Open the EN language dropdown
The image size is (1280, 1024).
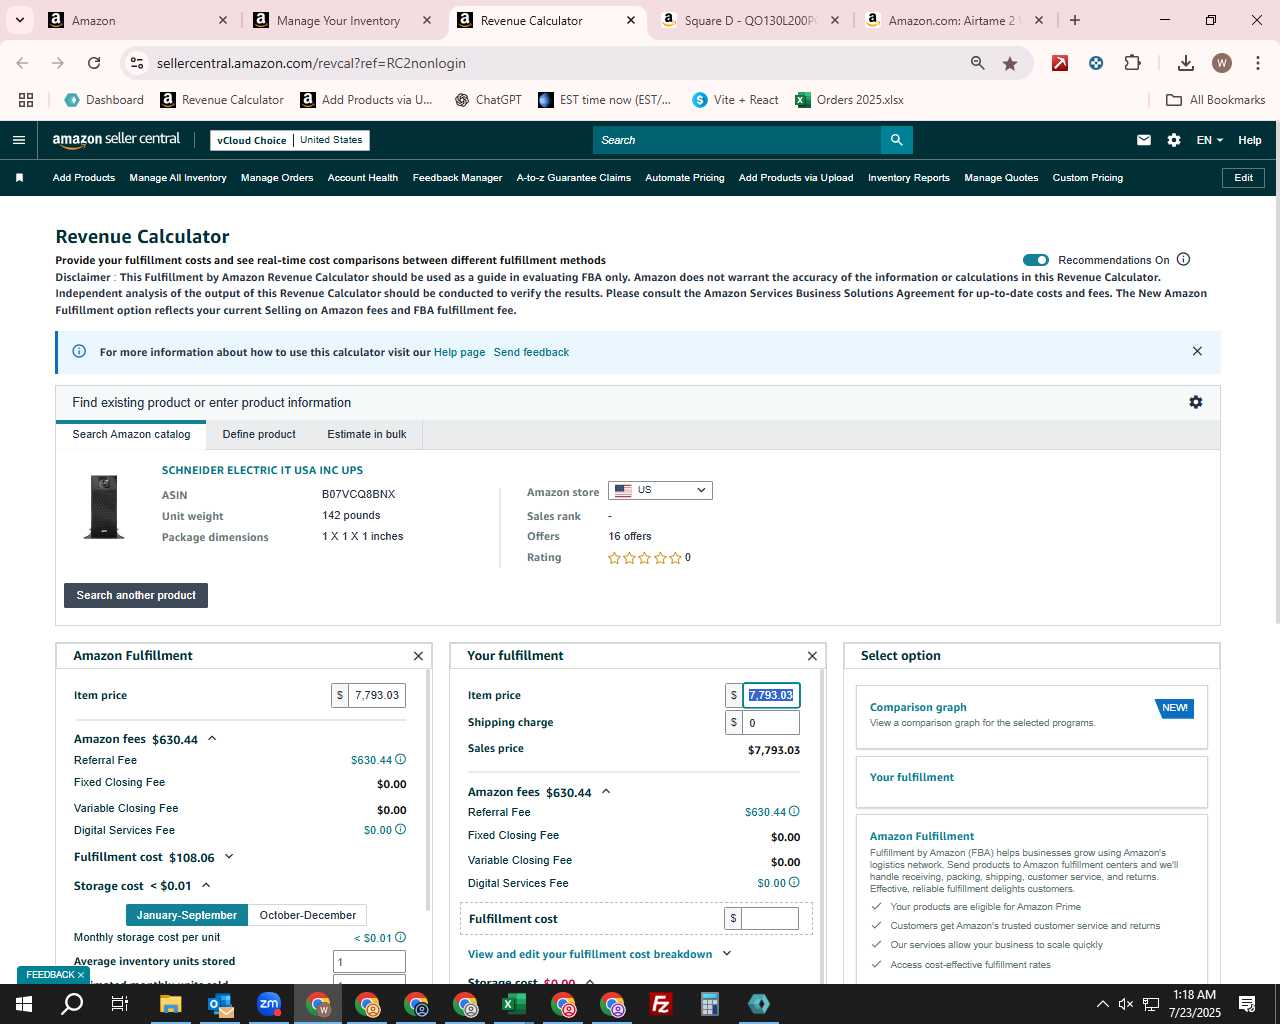(1209, 140)
